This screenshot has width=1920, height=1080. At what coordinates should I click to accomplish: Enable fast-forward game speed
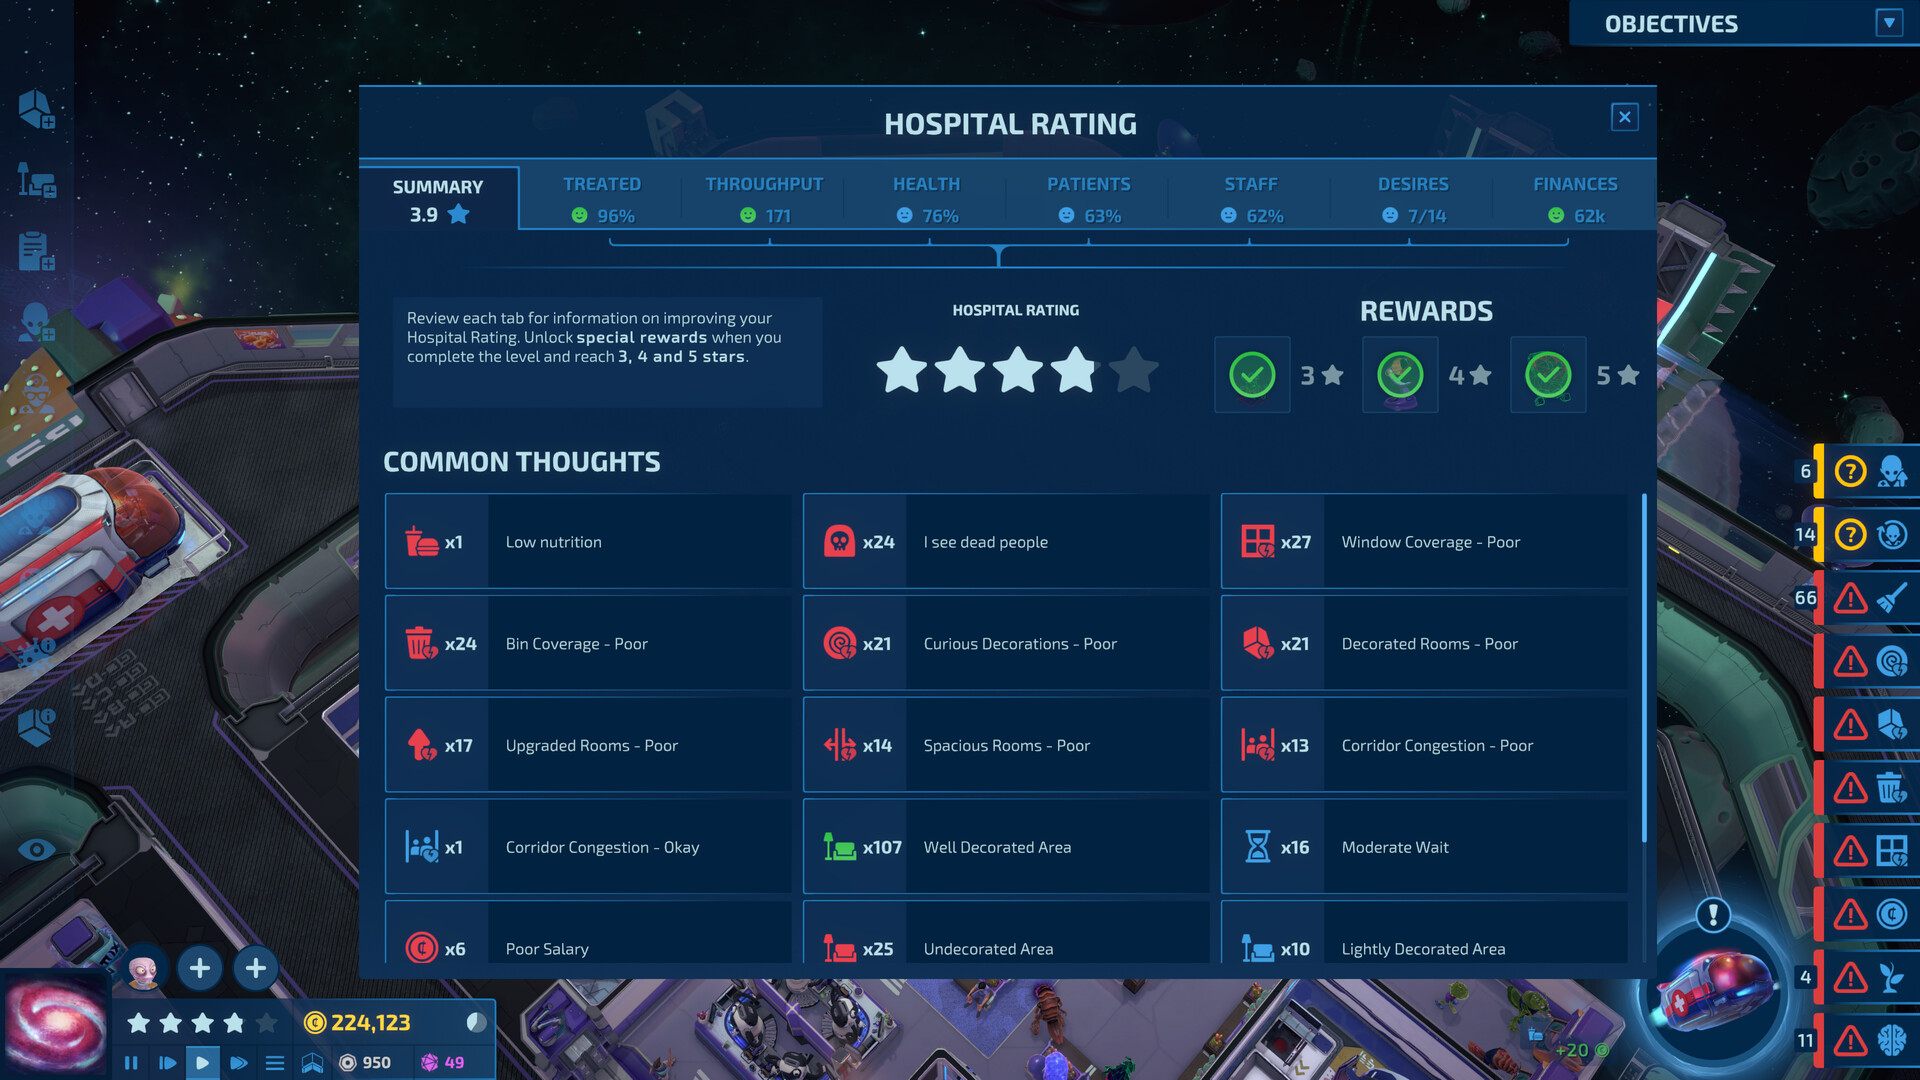(x=239, y=1062)
